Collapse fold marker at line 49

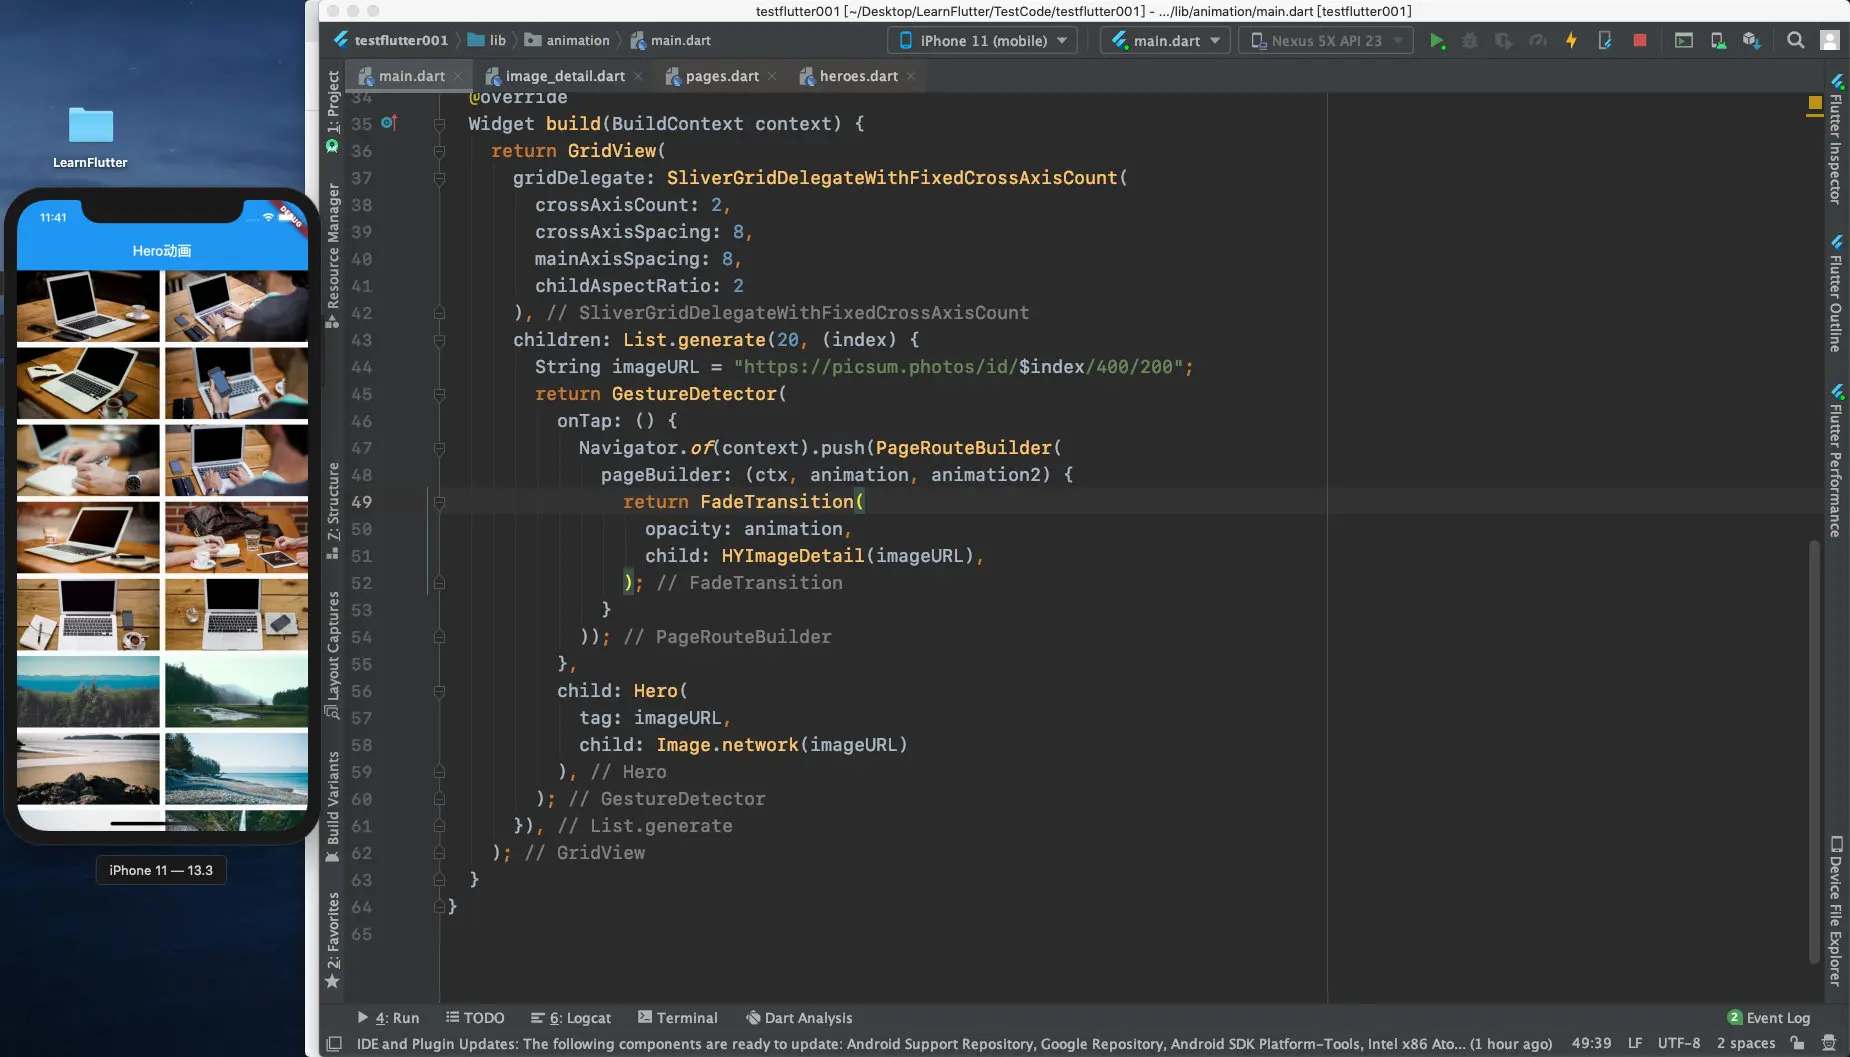[x=439, y=502]
